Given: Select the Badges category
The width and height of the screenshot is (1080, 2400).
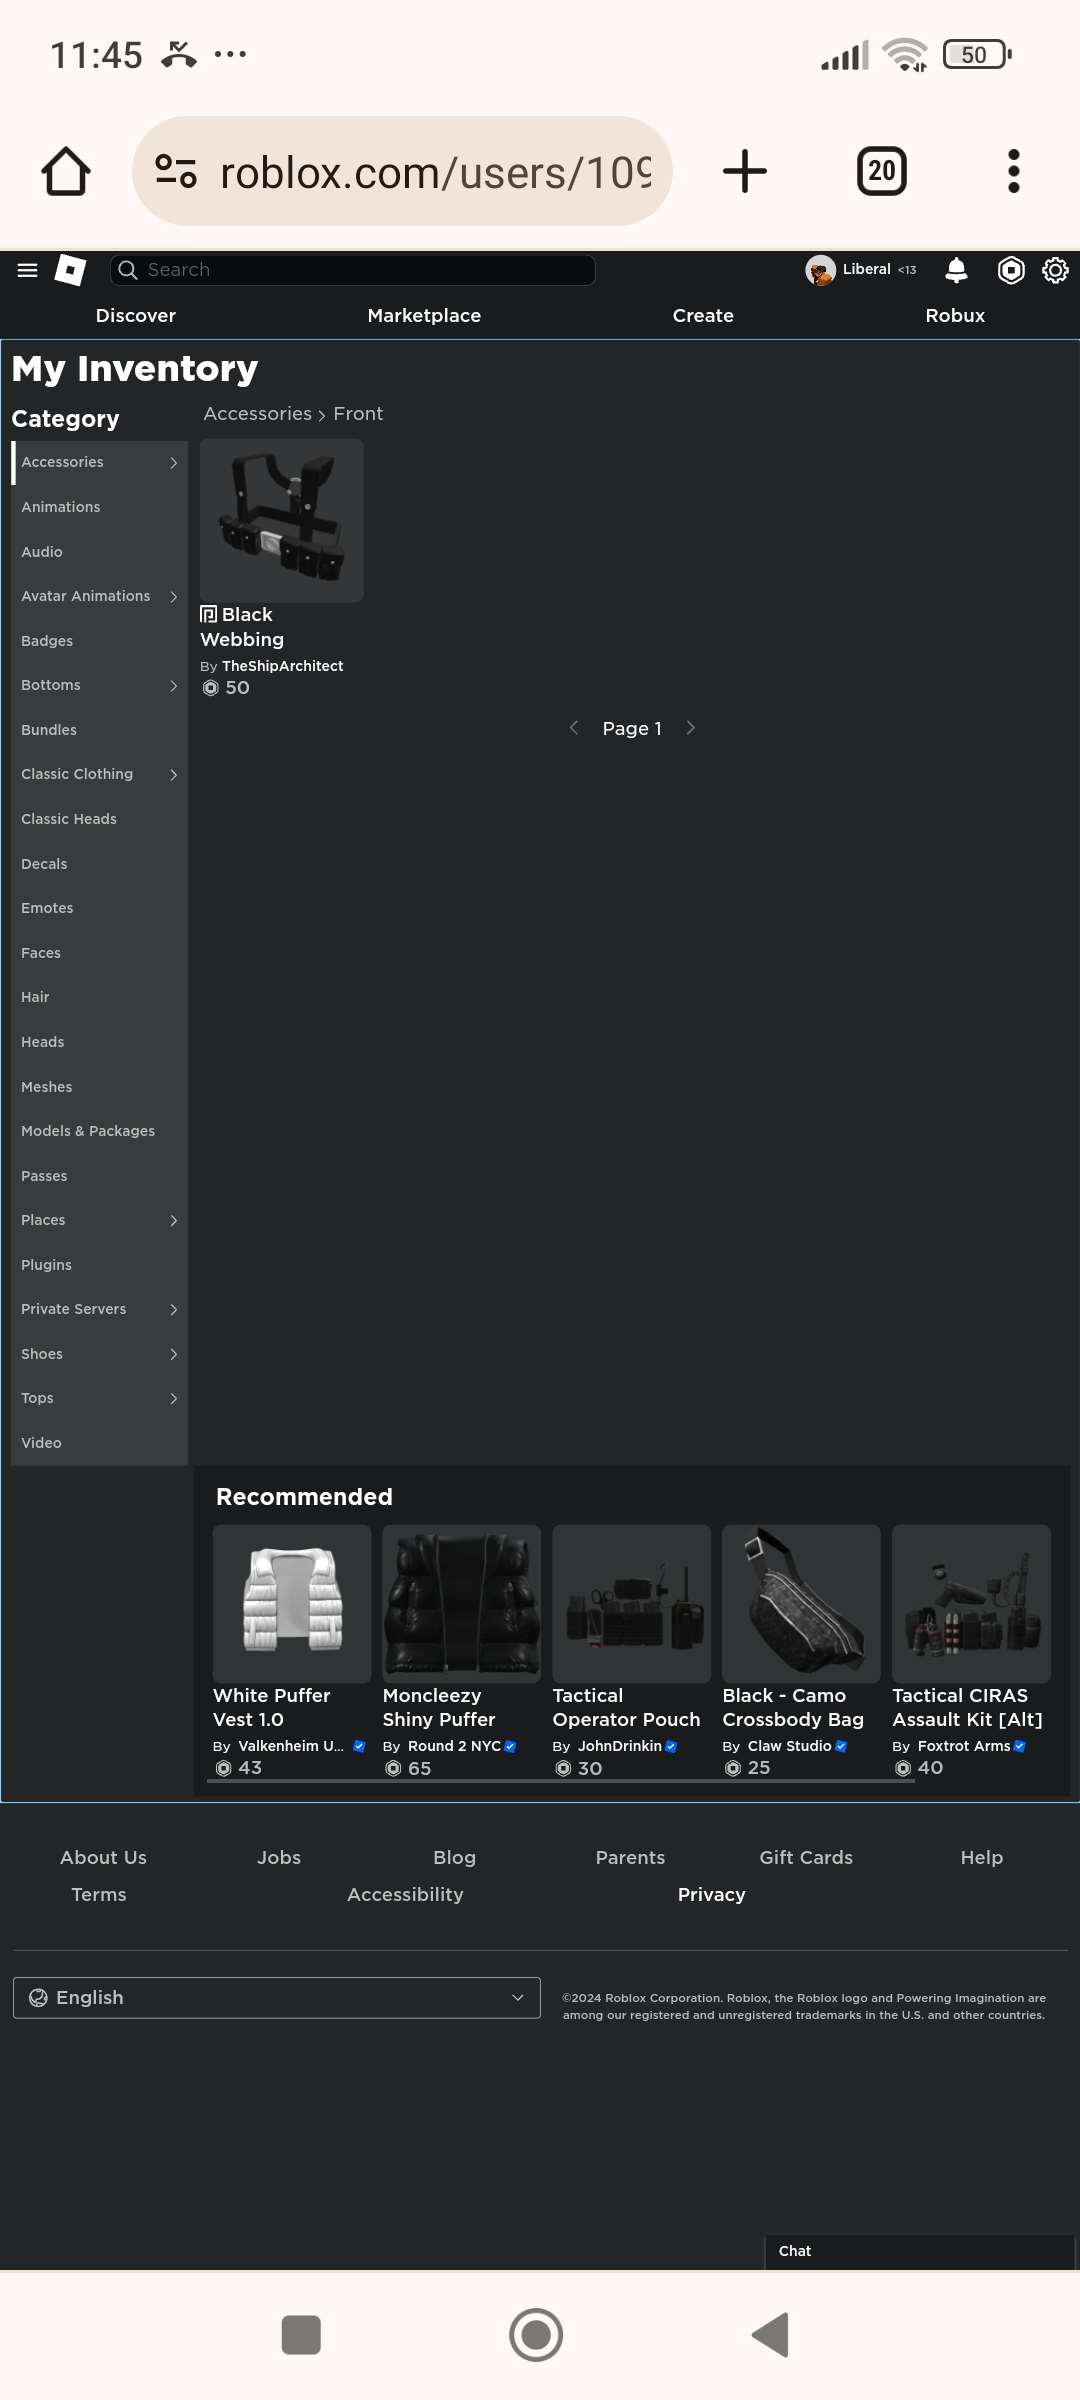Looking at the screenshot, I should point(99,642).
